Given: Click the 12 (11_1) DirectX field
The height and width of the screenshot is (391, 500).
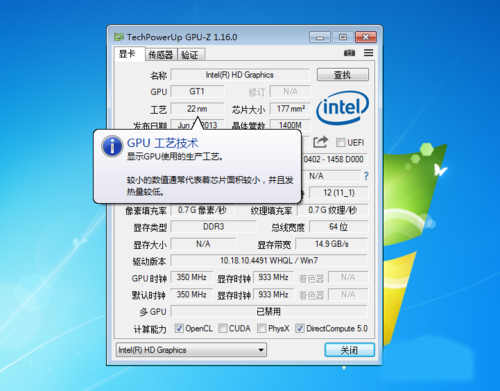Looking at the screenshot, I should point(339,193).
